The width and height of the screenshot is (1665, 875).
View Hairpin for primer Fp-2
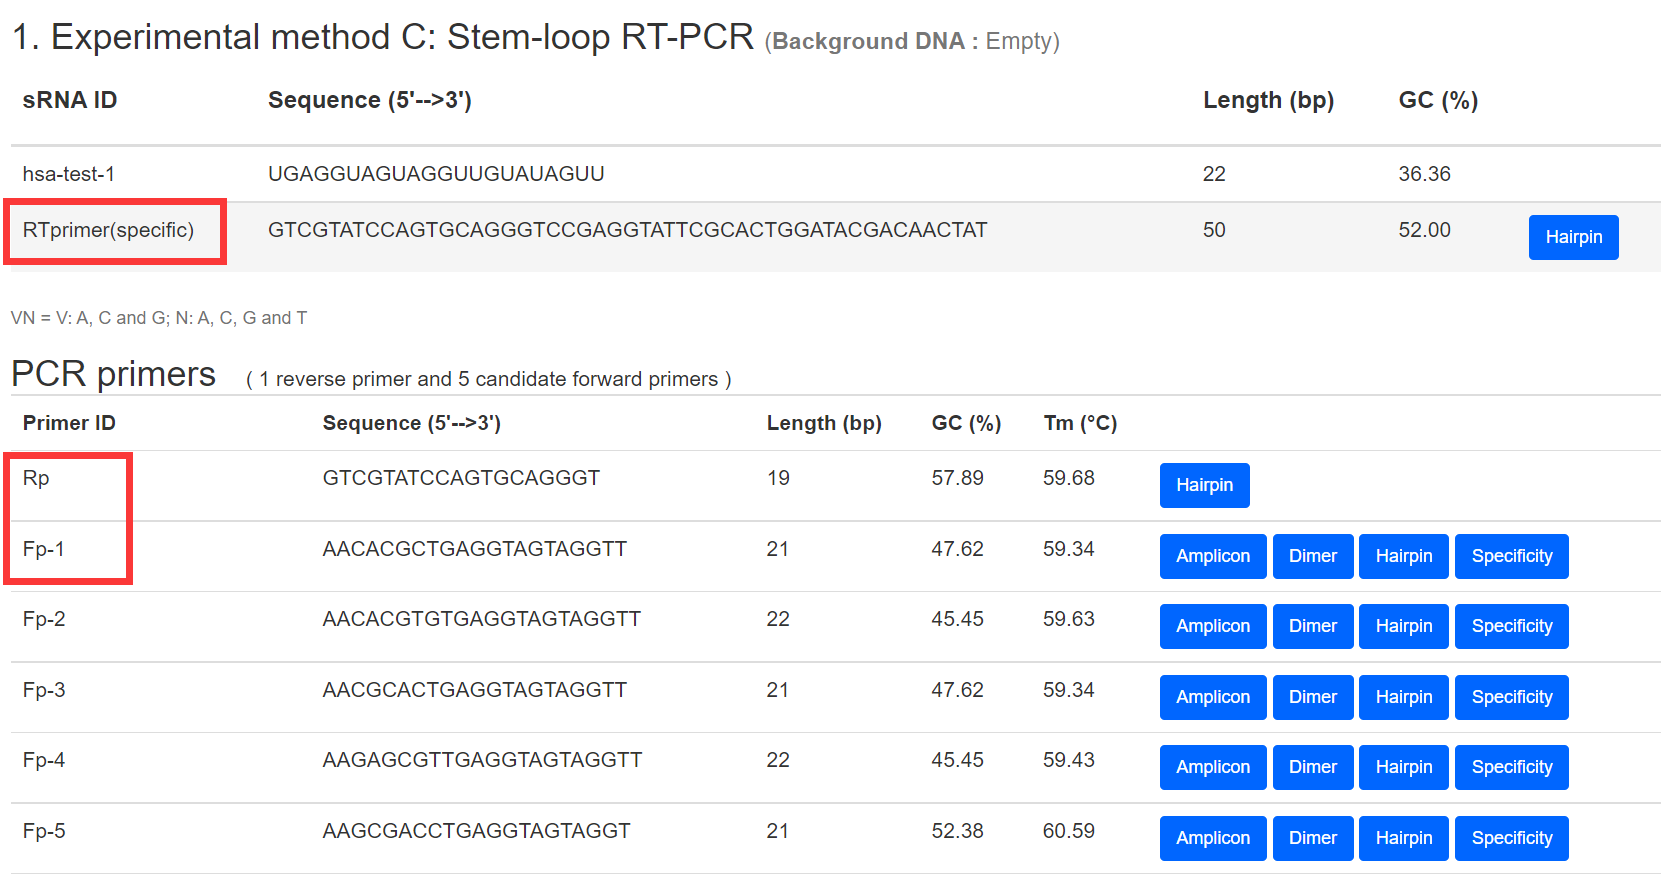[1404, 627]
